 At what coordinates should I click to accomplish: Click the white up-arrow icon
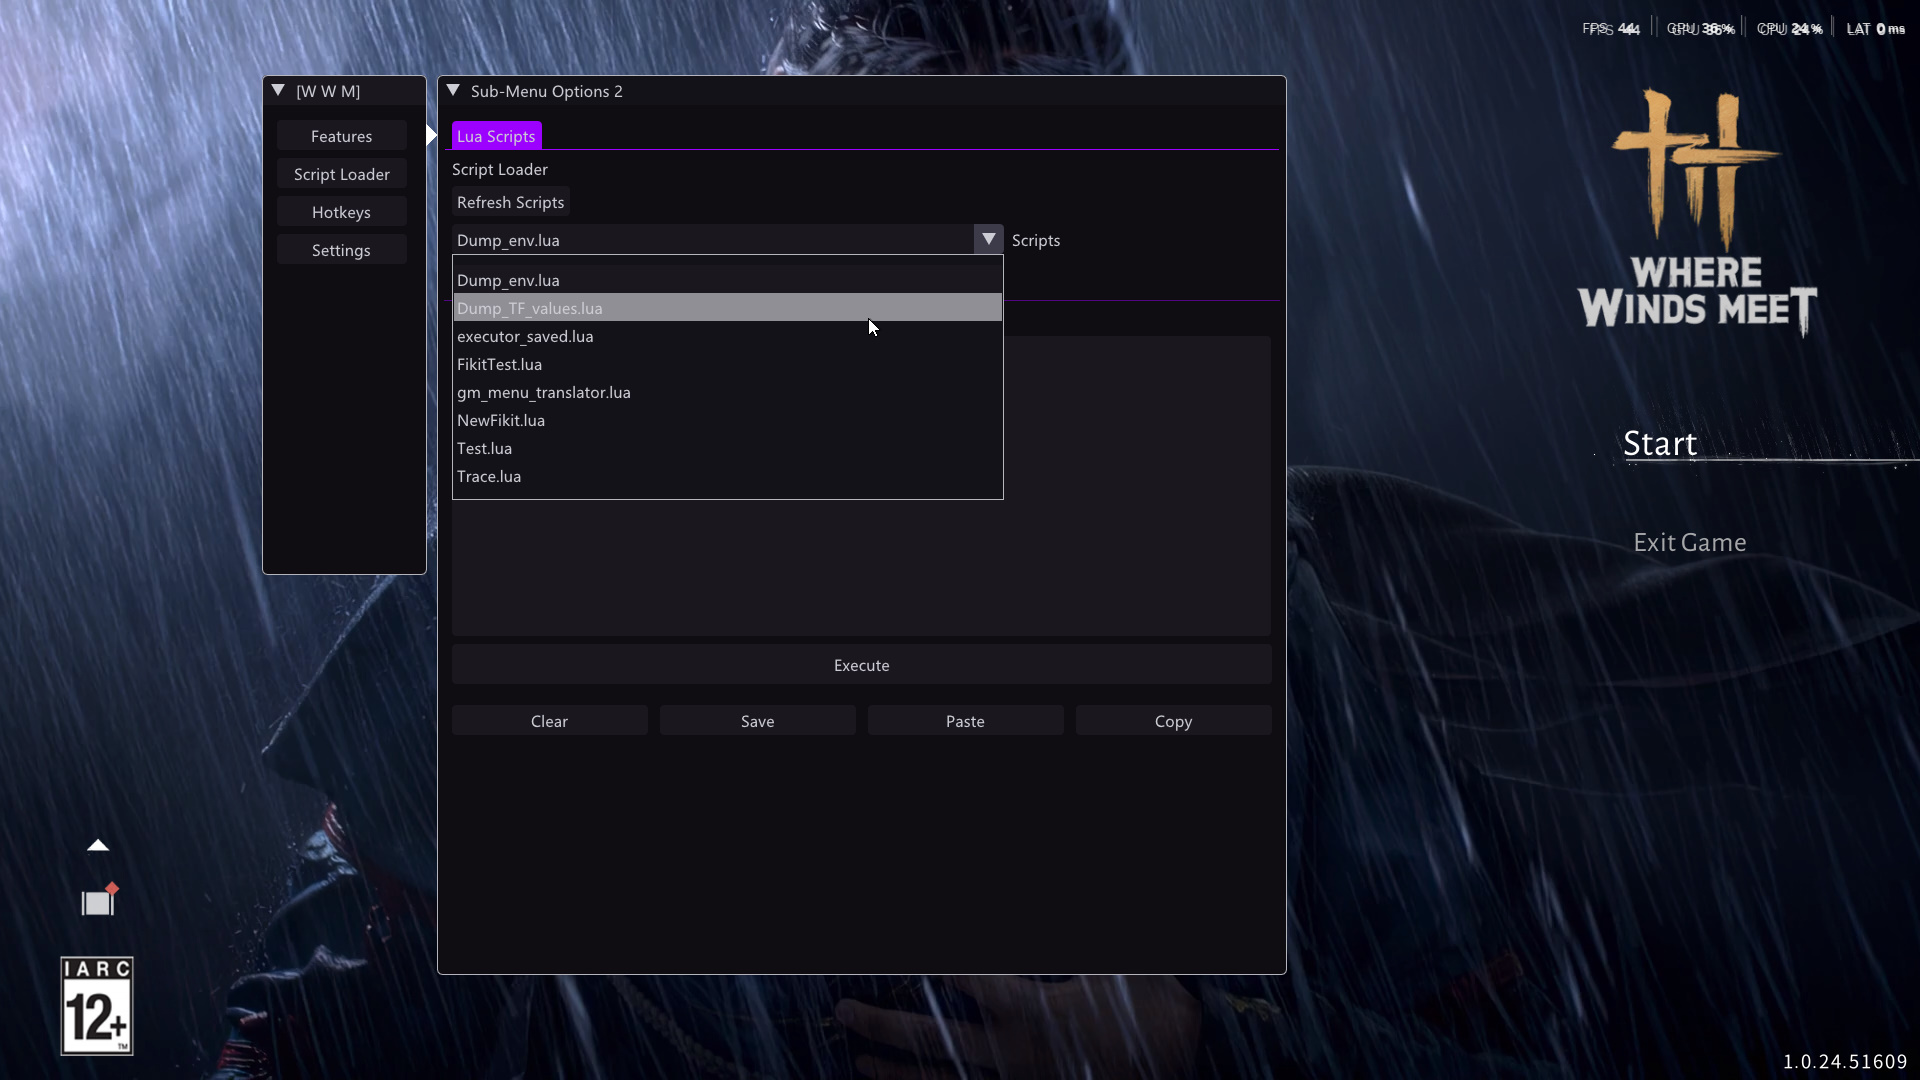tap(98, 846)
